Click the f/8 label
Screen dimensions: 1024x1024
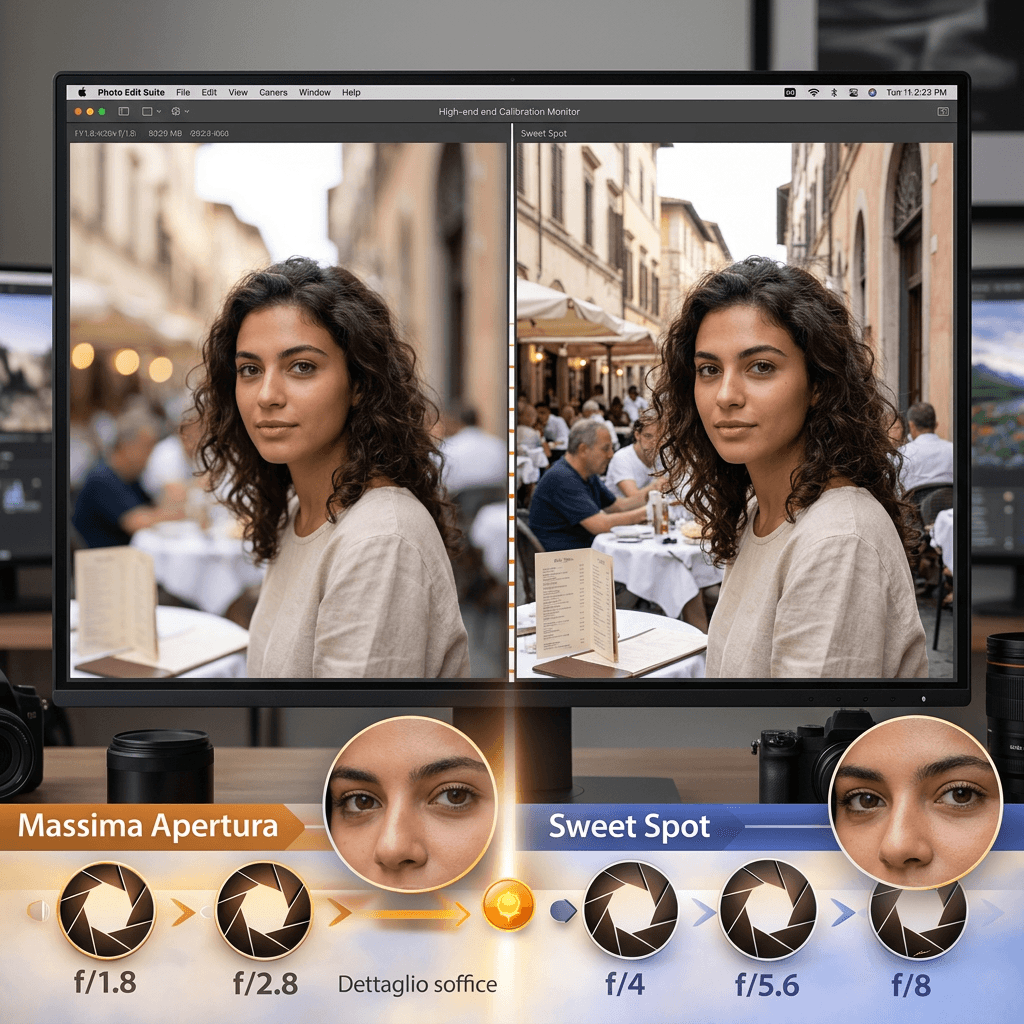pyautogui.click(x=911, y=985)
